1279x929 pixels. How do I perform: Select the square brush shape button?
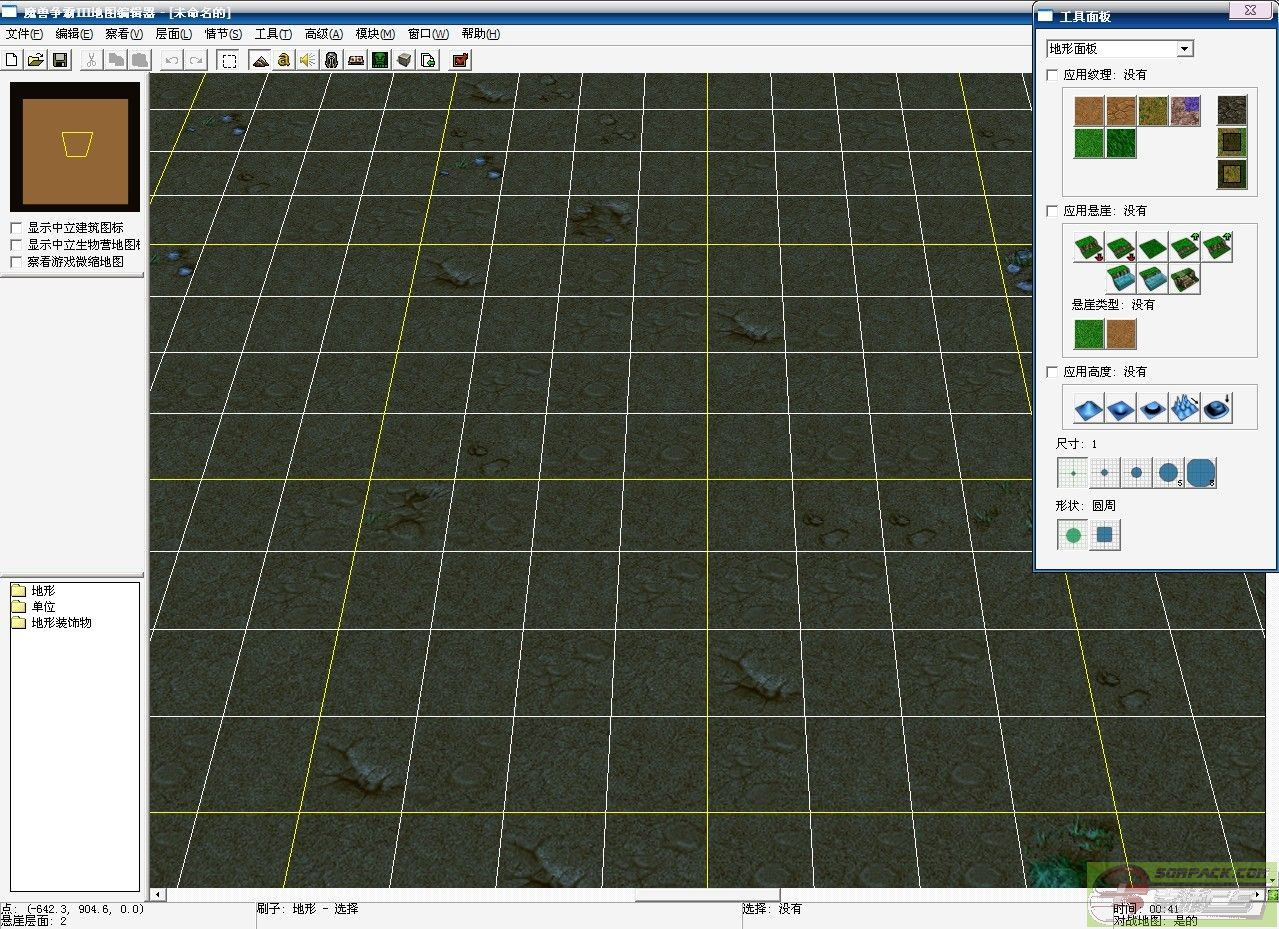point(1105,535)
